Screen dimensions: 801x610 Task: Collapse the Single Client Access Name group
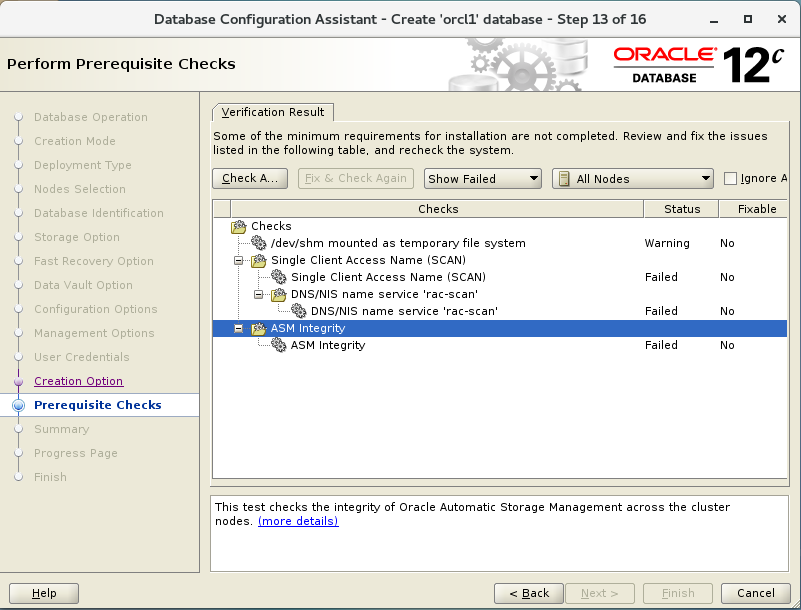pyautogui.click(x=238, y=261)
